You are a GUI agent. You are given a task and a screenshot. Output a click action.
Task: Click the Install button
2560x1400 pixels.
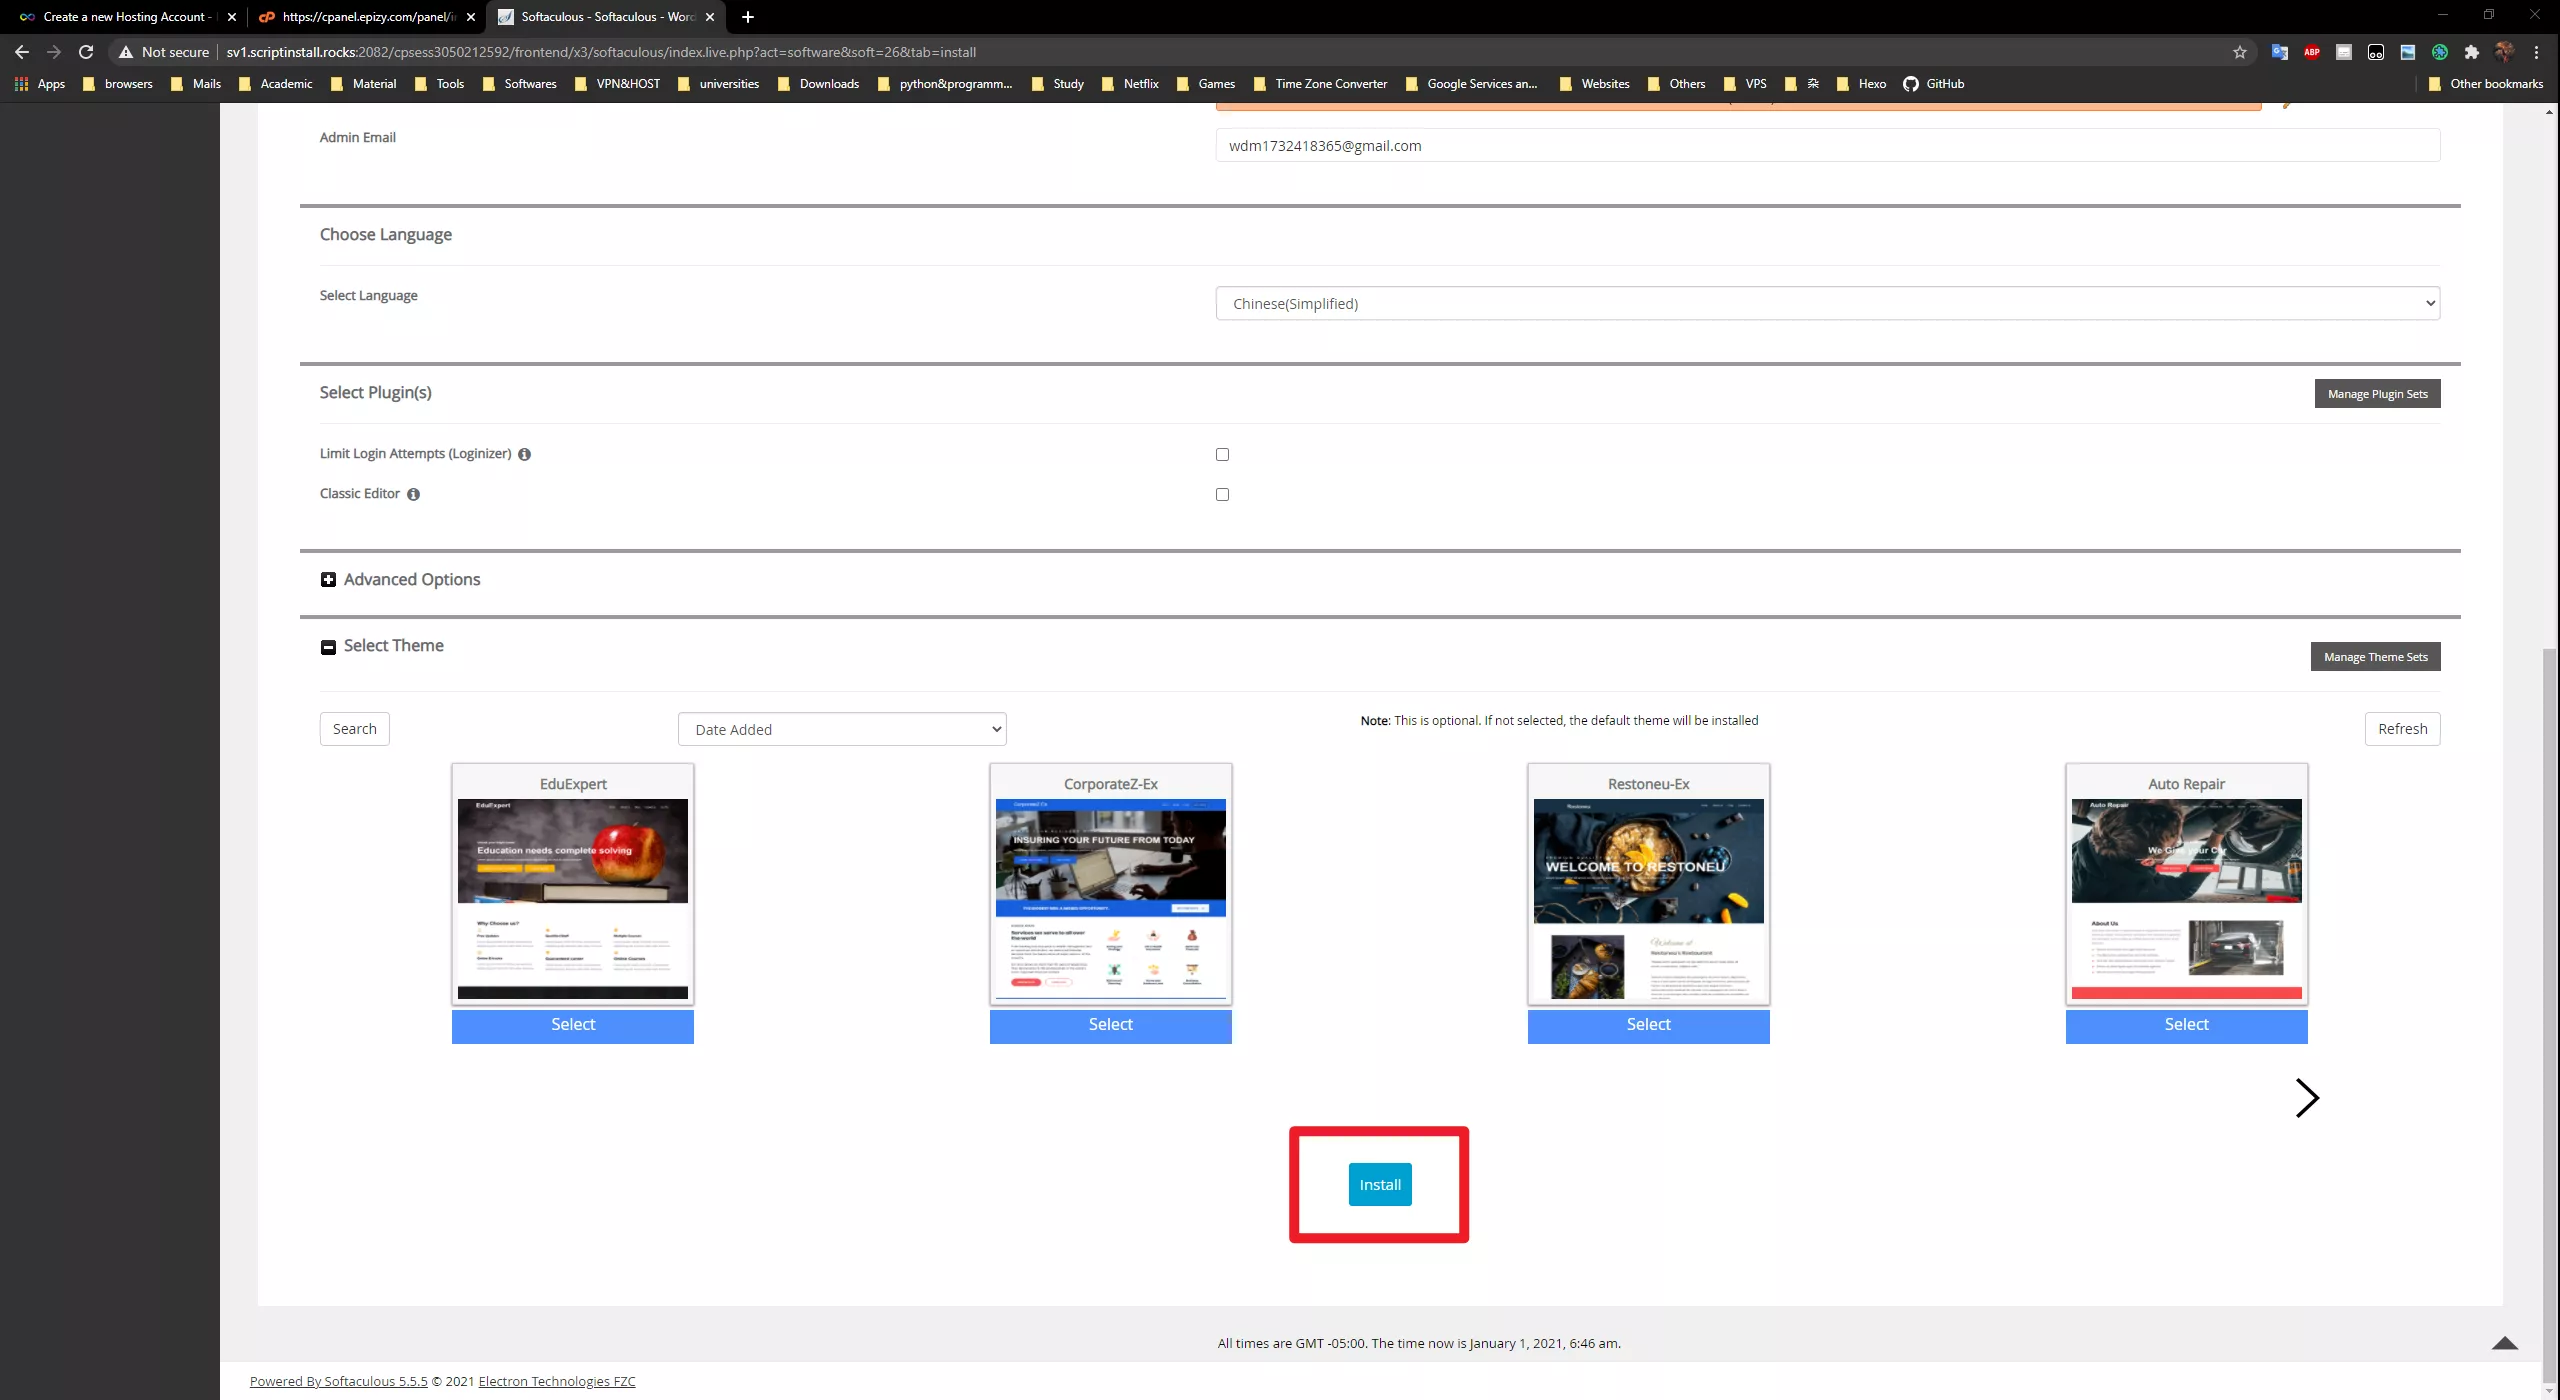point(1379,1184)
